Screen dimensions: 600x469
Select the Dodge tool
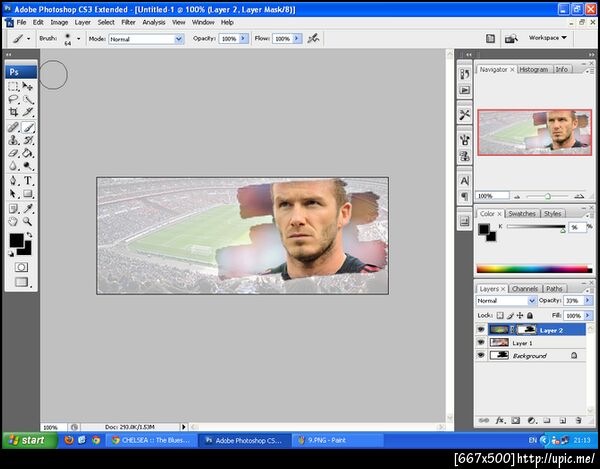tap(28, 166)
